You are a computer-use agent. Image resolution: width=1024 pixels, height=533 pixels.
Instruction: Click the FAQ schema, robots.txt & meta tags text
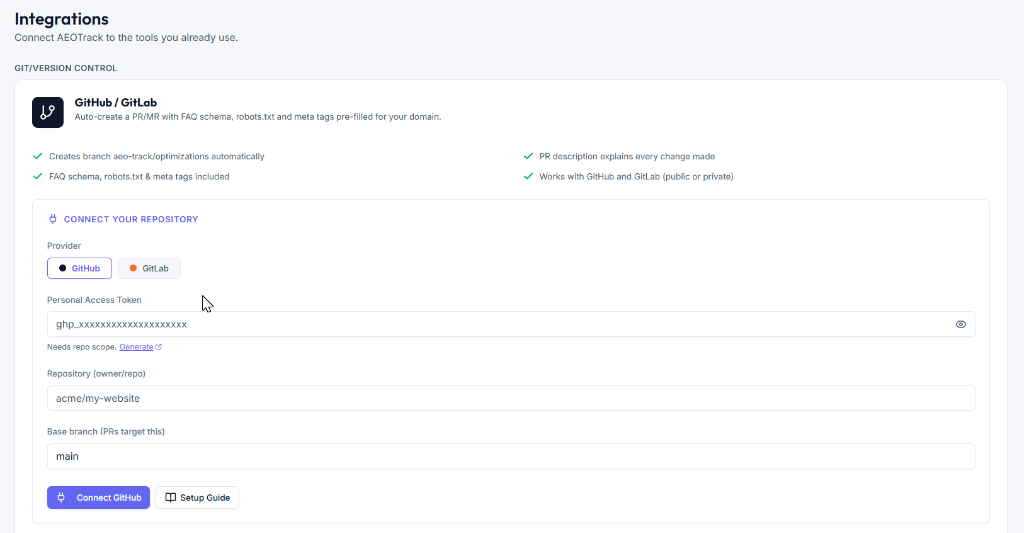[x=139, y=177]
